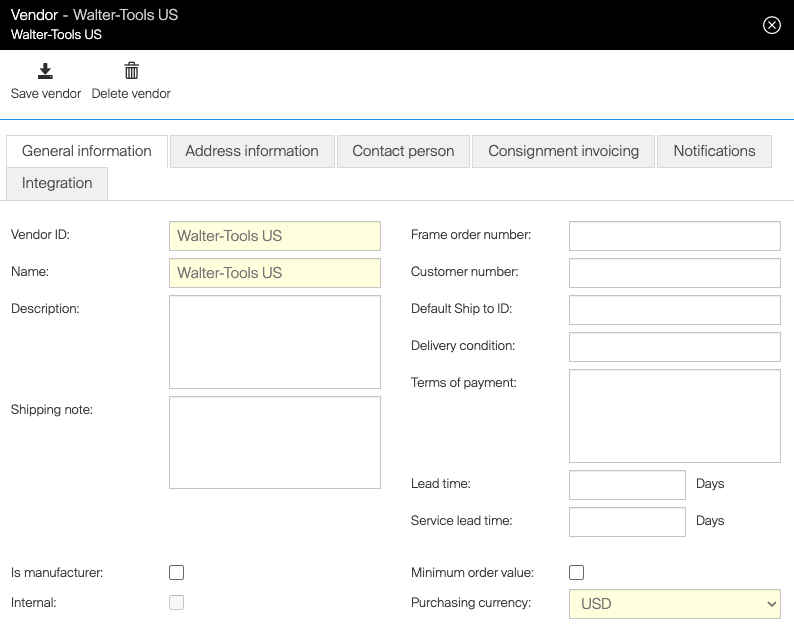This screenshot has width=794, height=624.
Task: Click the disabled Internal checkbox
Action: pos(177,603)
